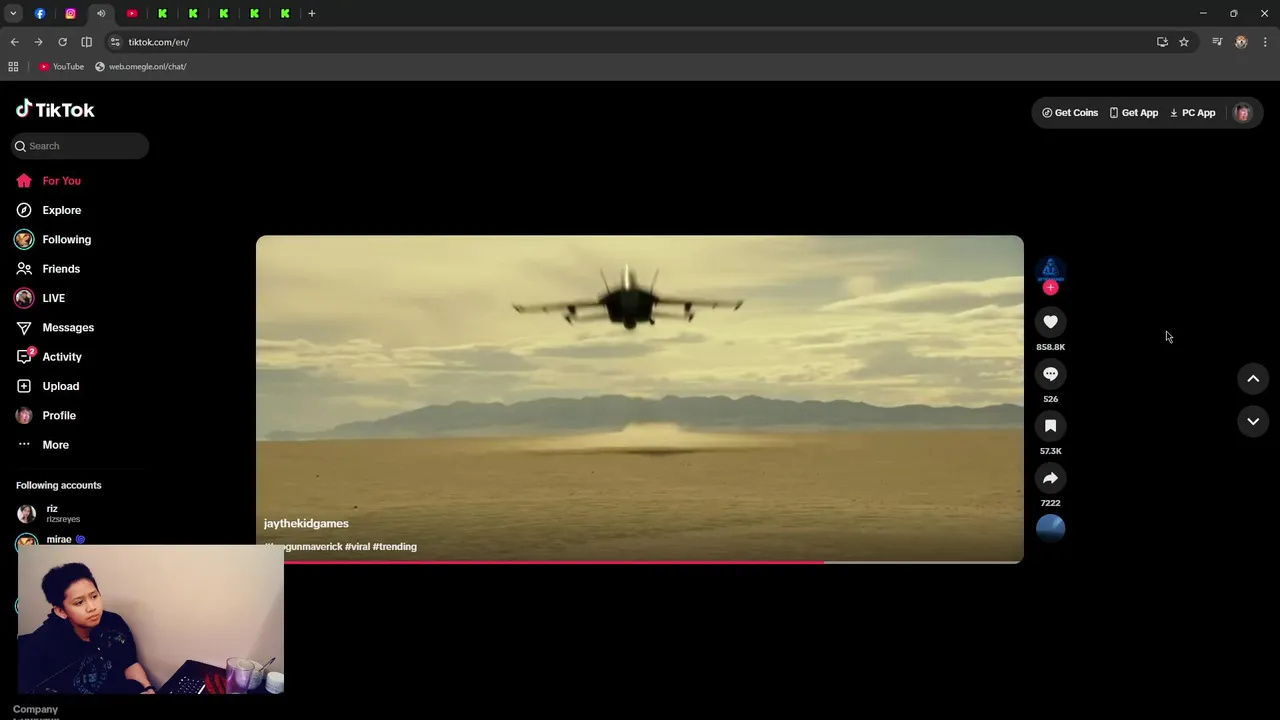This screenshot has width=1280, height=720.
Task: Open the TikTok profile avatar menu
Action: [1243, 113]
